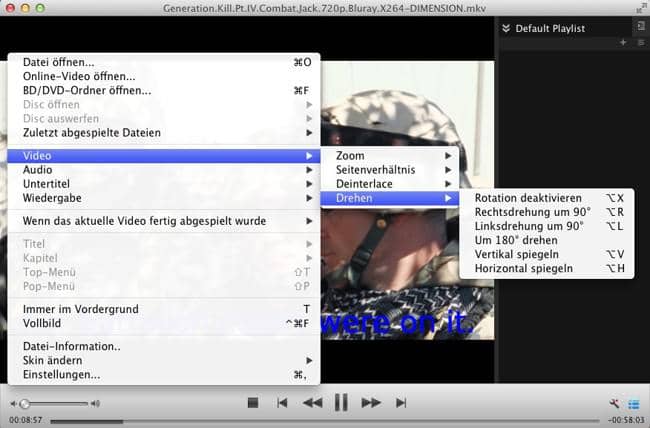Click the Default Playlist title
Viewport: 650px width, 428px height.
(x=550, y=28)
